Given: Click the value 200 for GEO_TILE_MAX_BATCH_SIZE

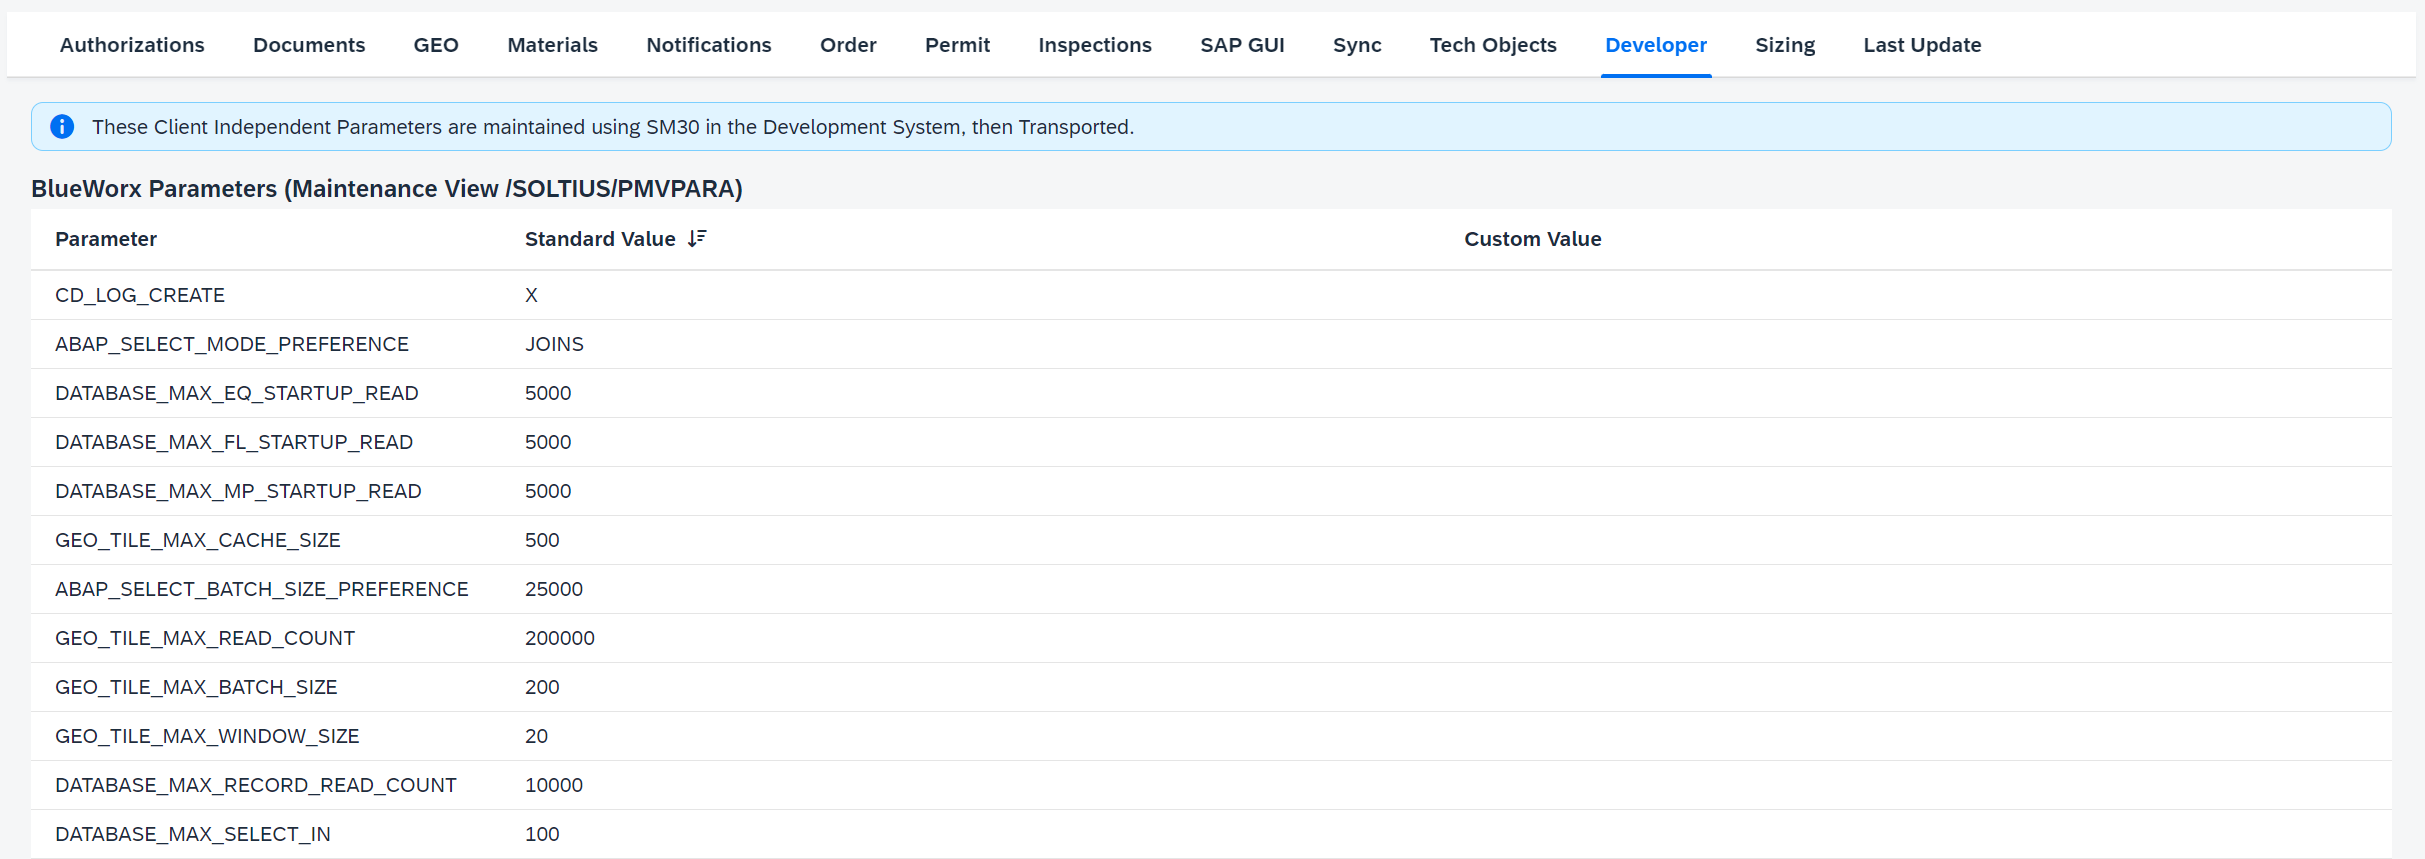Looking at the screenshot, I should [x=542, y=687].
